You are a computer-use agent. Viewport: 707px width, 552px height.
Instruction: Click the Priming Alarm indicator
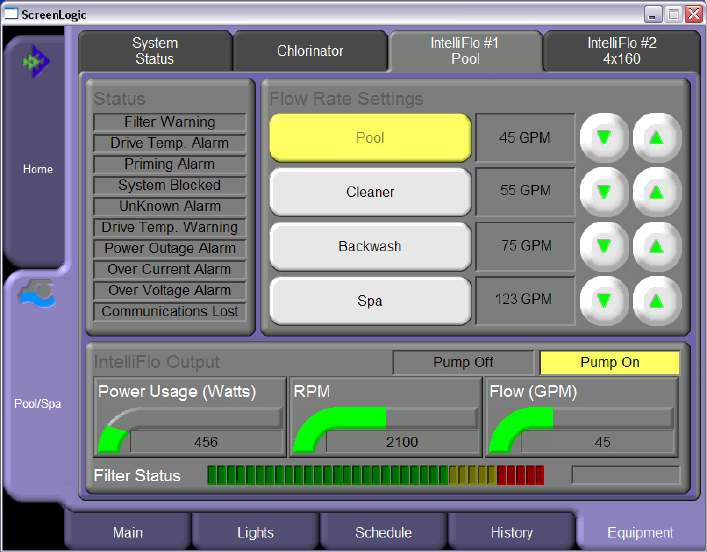(x=170, y=164)
